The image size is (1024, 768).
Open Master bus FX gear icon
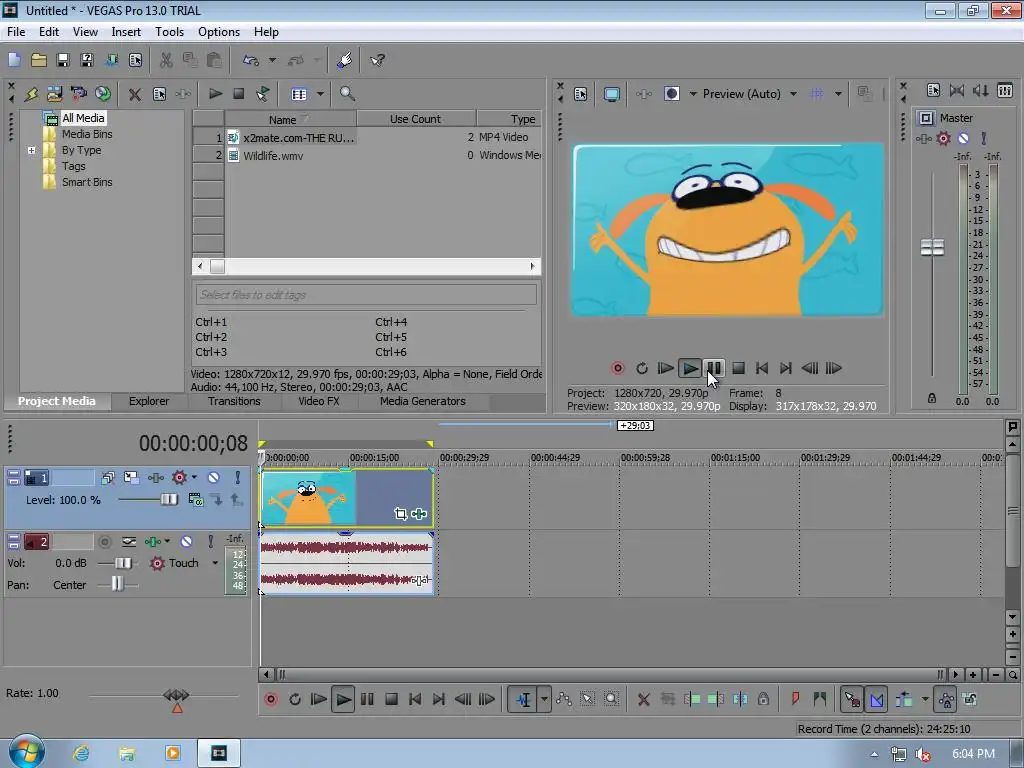point(943,138)
